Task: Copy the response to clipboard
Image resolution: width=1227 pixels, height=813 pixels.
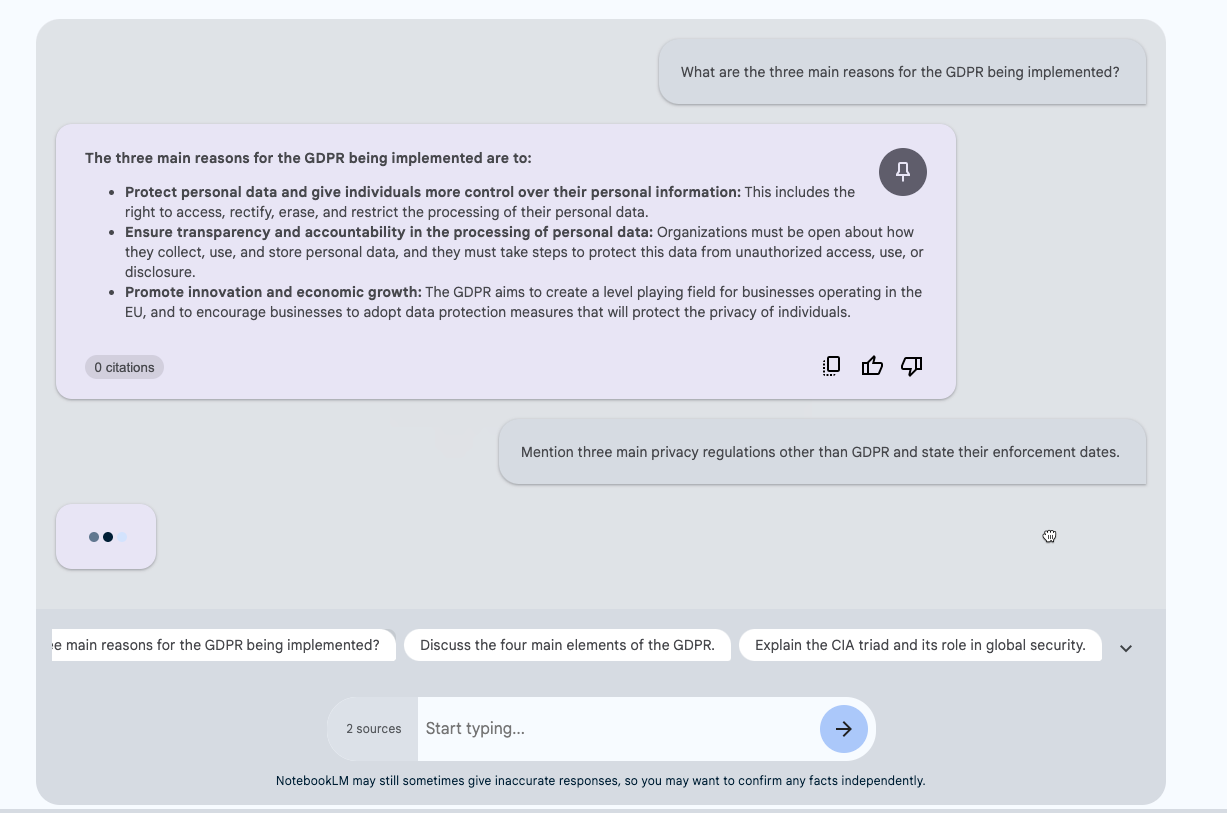Action: 831,366
